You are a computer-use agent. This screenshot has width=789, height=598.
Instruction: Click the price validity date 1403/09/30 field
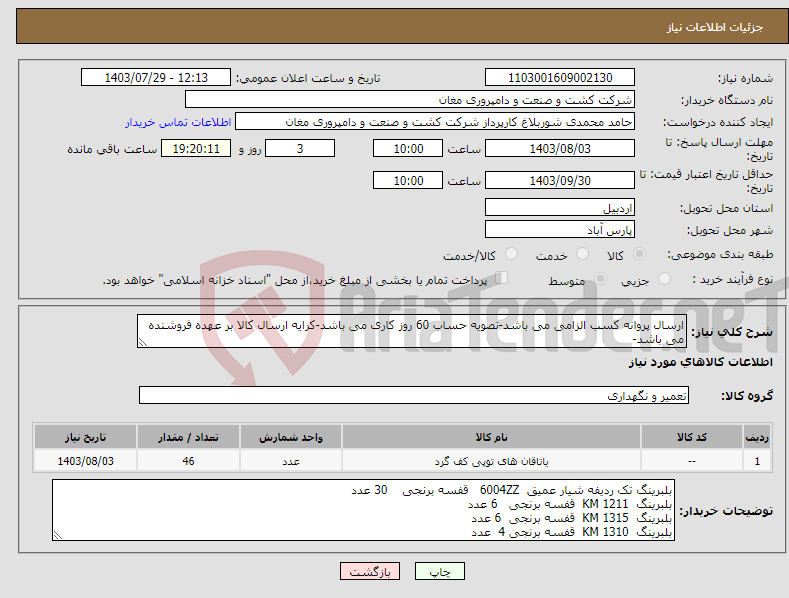560,180
